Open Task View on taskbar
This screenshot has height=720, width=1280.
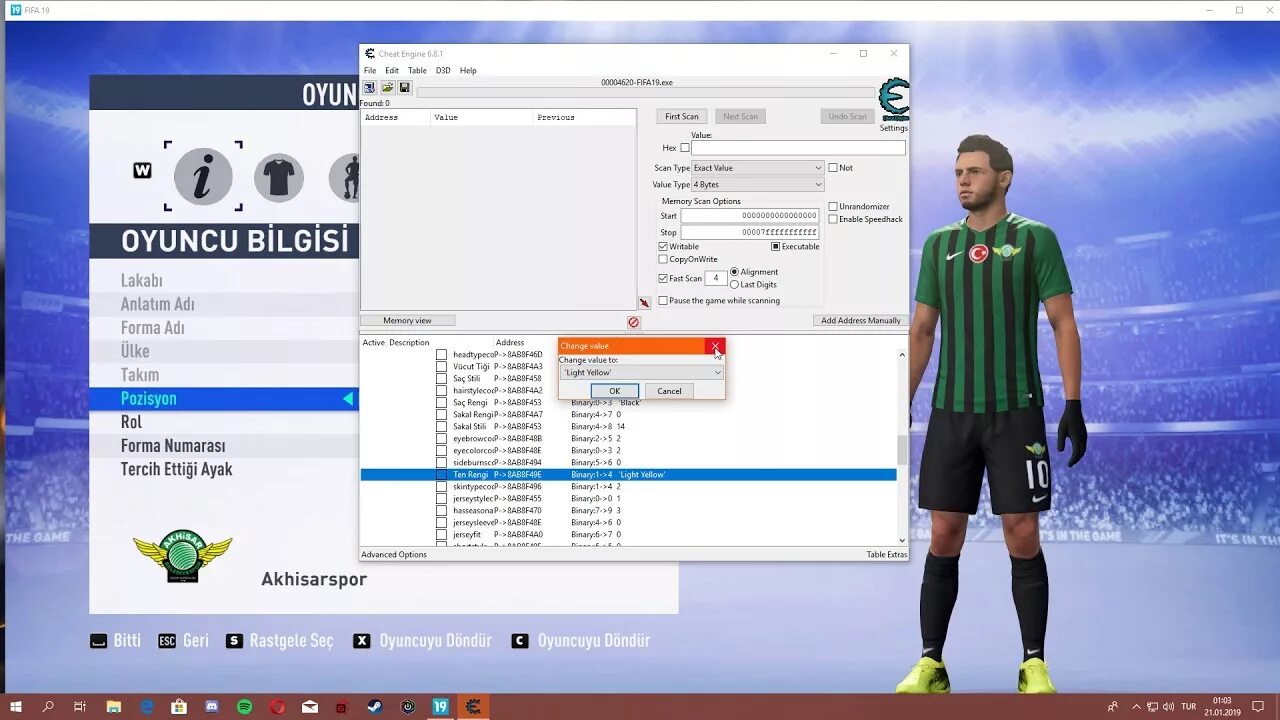(80, 706)
